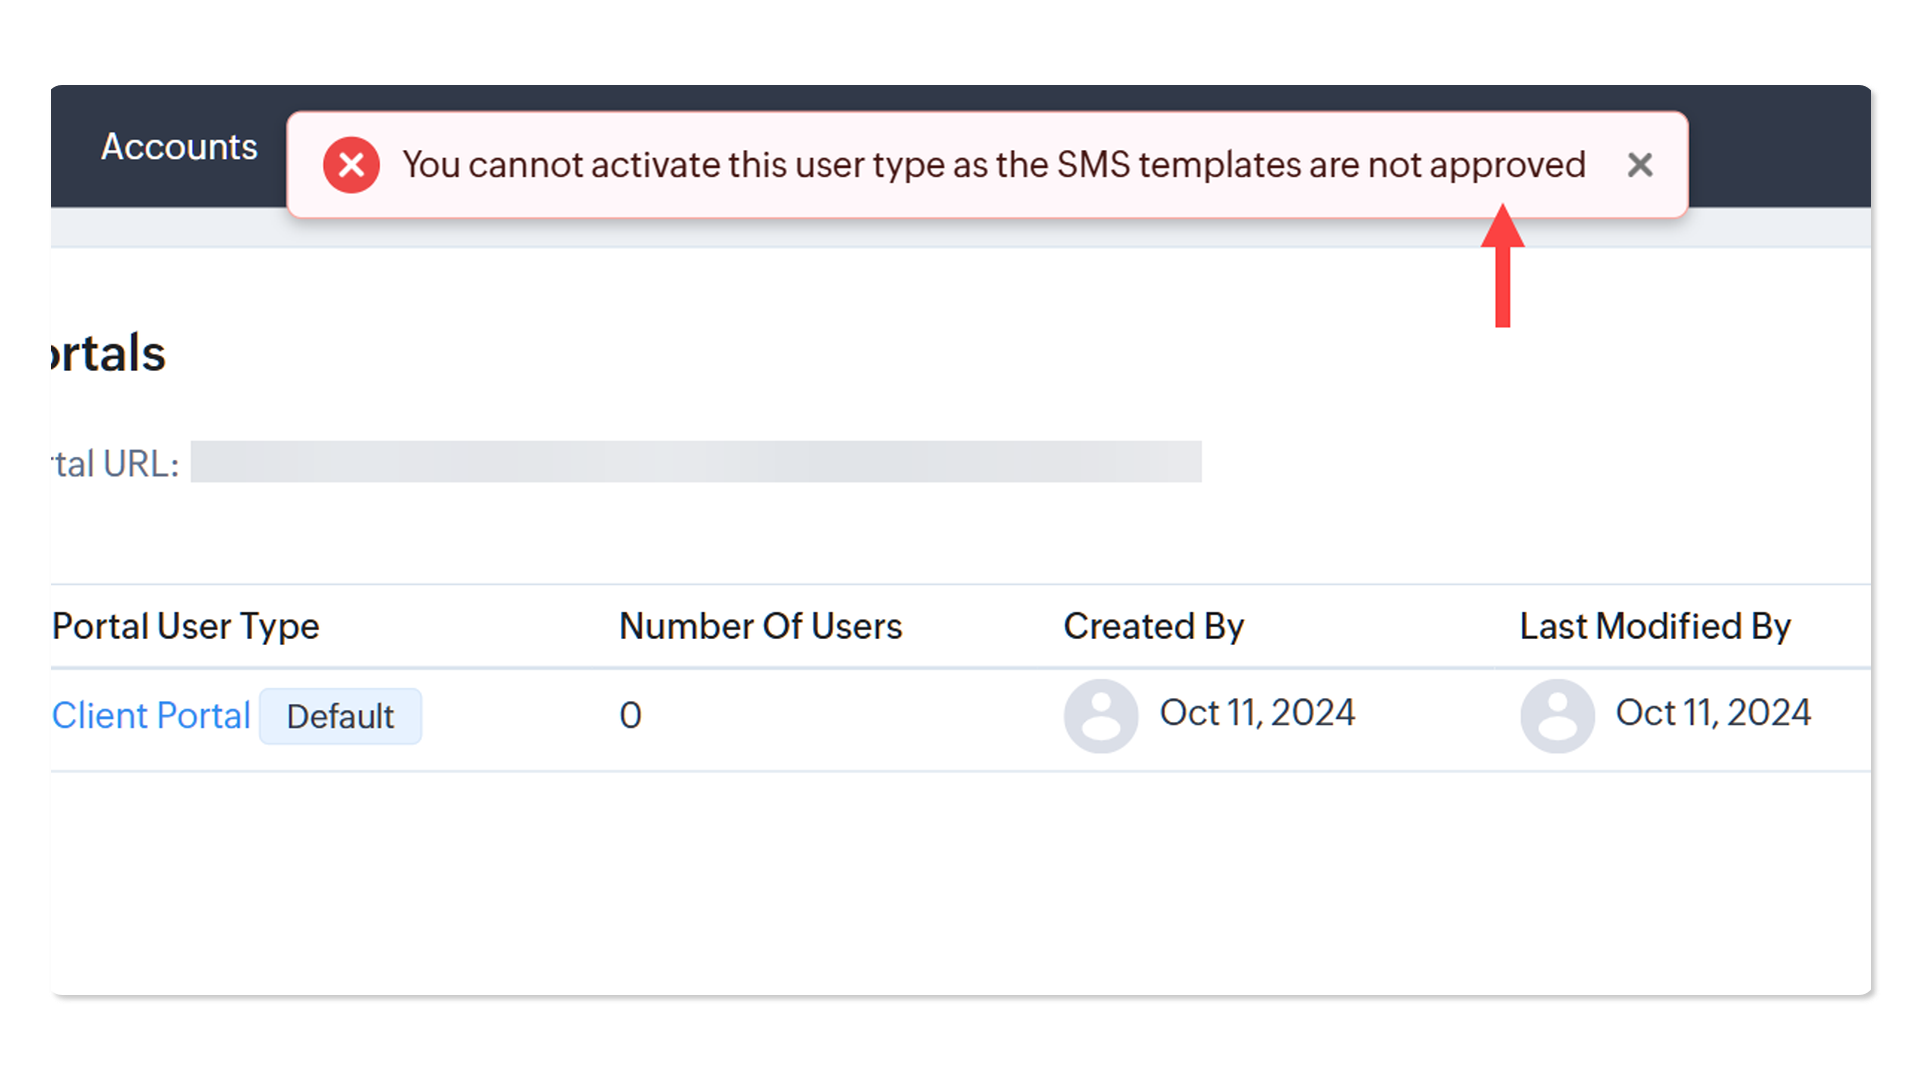Image resolution: width=1920 pixels, height=1080 pixels.
Task: Click the Portal URL label
Action: pos(115,464)
